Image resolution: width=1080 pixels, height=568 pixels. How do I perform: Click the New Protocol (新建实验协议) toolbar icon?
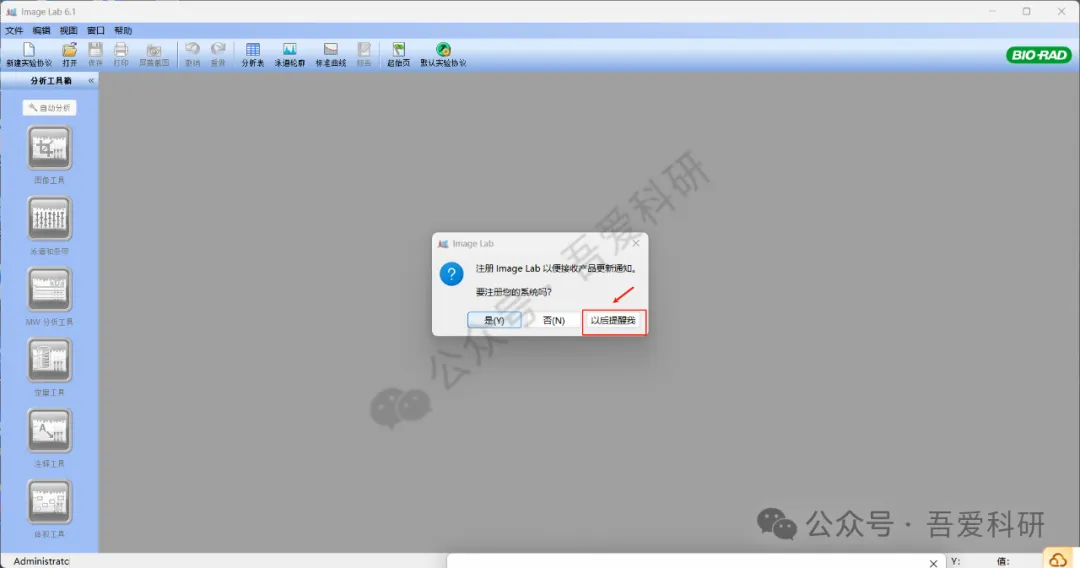point(29,50)
